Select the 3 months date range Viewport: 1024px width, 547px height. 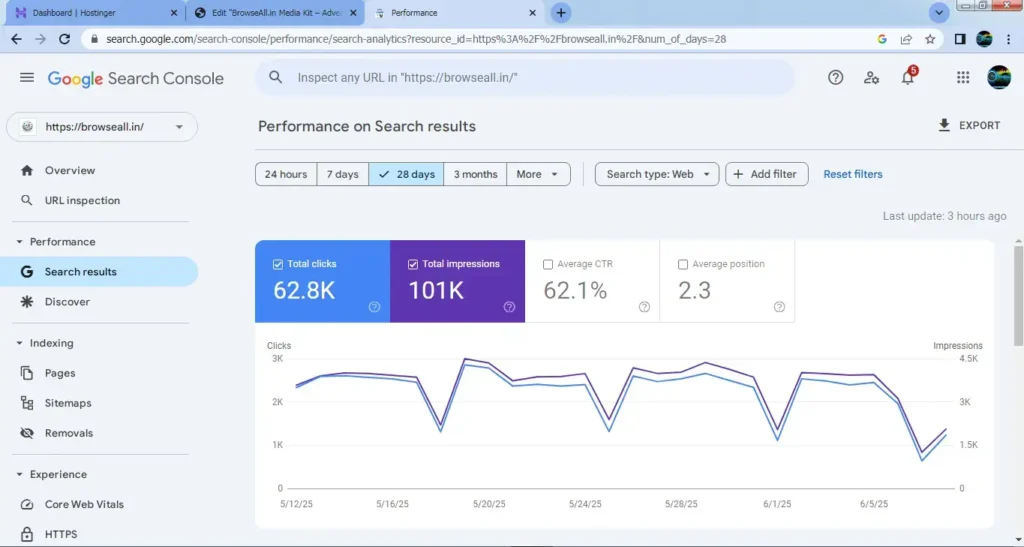pyautogui.click(x=475, y=174)
